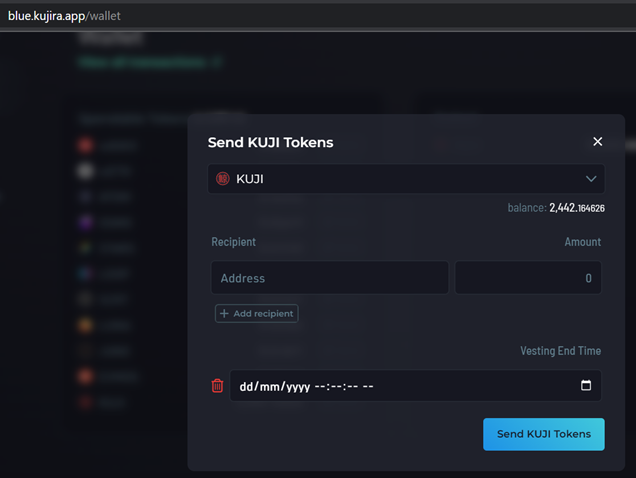Focus the recipient Address field
The width and height of the screenshot is (636, 478).
pyautogui.click(x=330, y=278)
